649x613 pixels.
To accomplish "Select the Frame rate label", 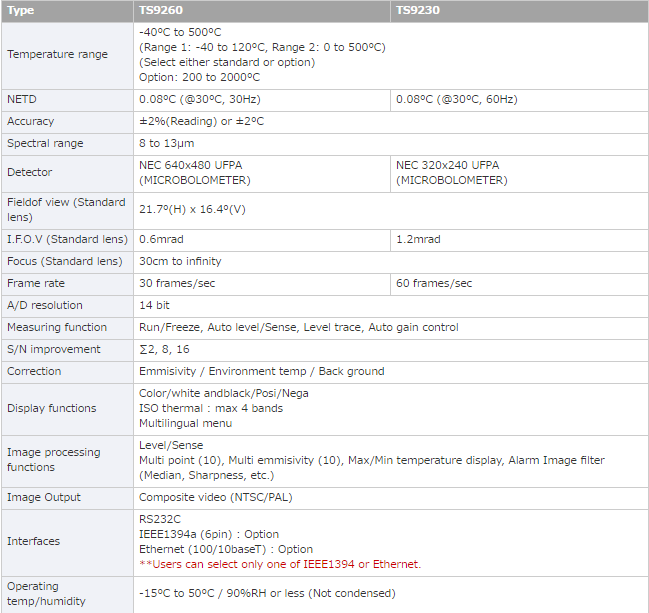I will tap(36, 283).
